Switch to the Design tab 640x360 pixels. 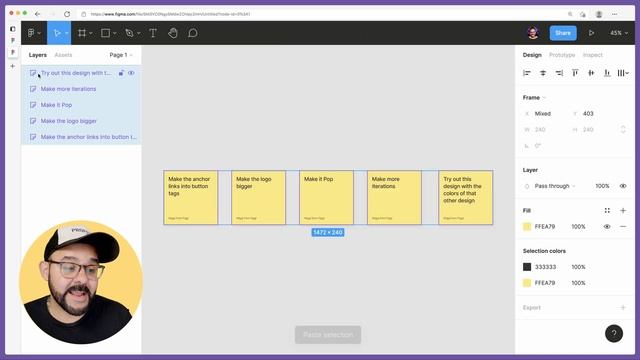click(532, 55)
